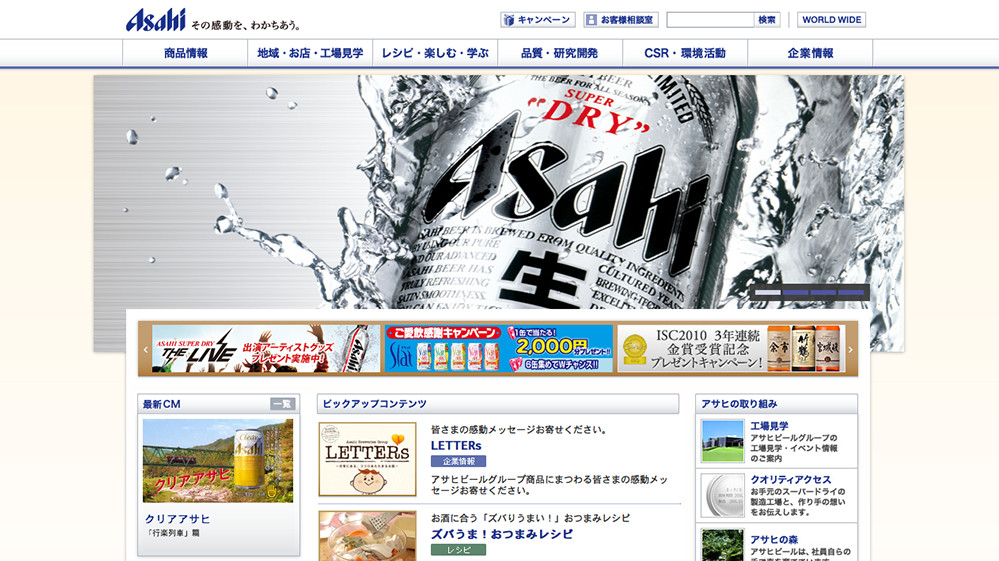Open the LETTERs title link

456,446
